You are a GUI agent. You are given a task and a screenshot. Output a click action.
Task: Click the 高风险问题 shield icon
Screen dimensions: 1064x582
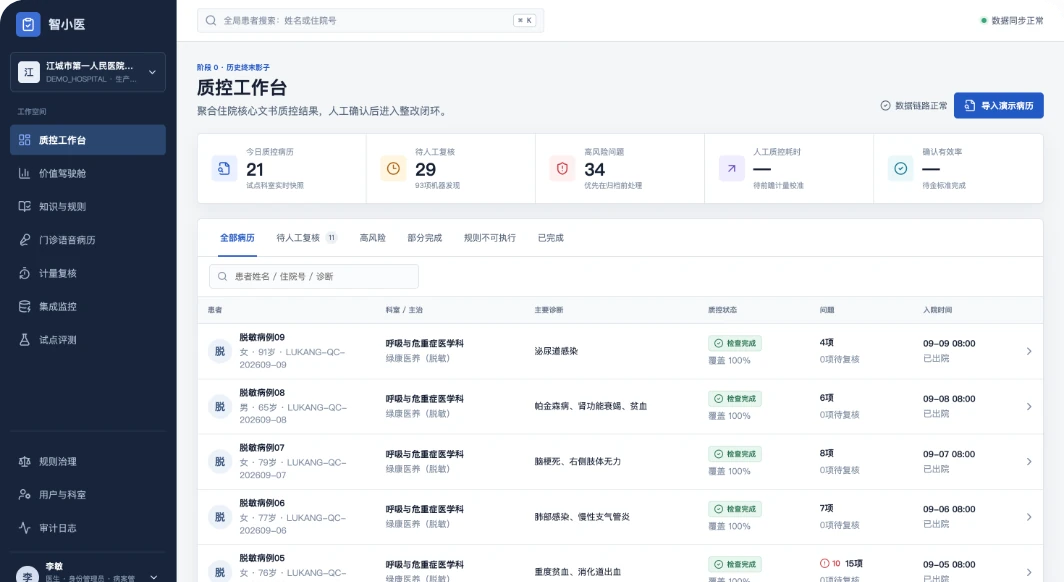[x=562, y=168]
